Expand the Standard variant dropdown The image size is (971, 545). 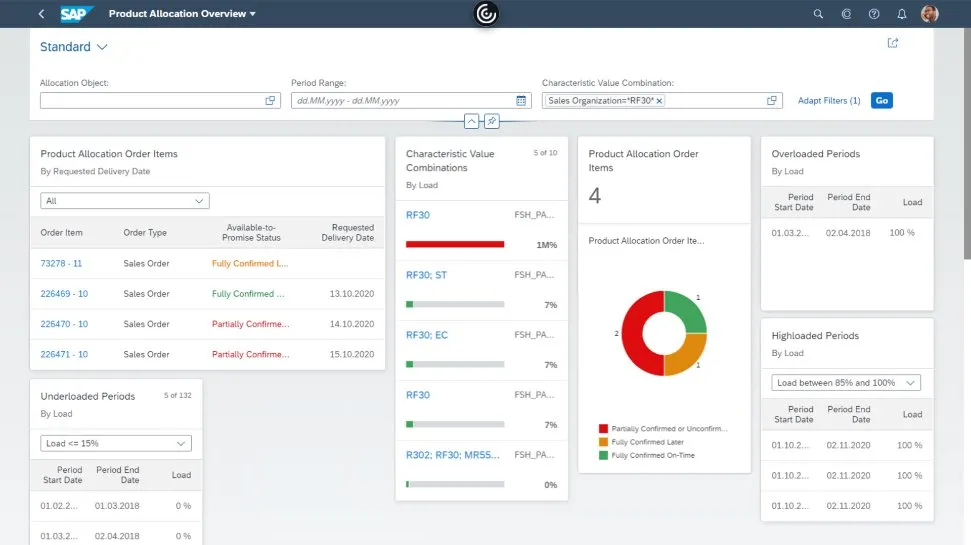pos(102,47)
